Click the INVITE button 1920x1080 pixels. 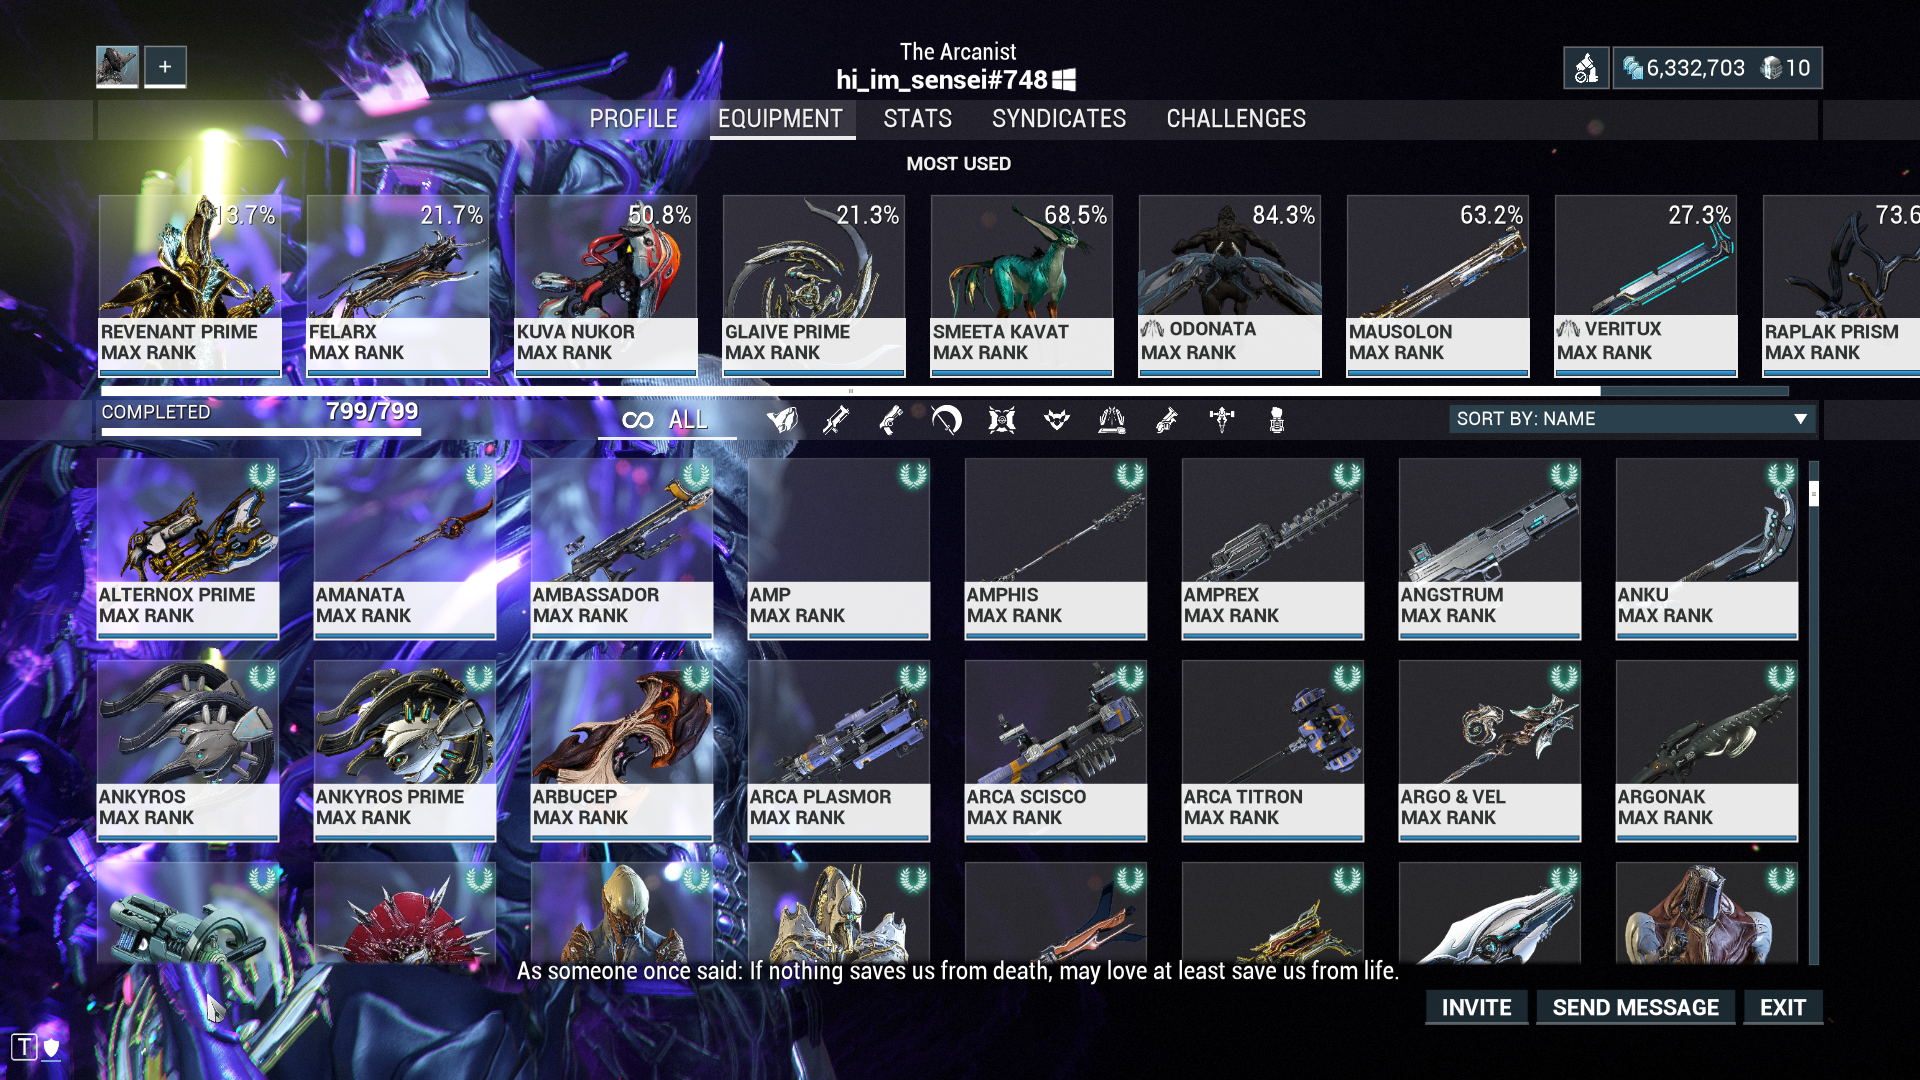point(1476,1007)
